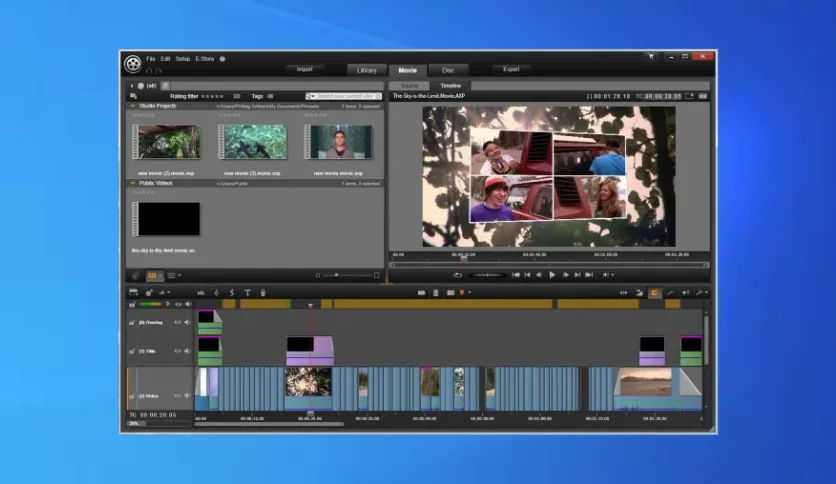This screenshot has width=836, height=484.
Task: Click the Tags filter button
Action: tap(262, 96)
